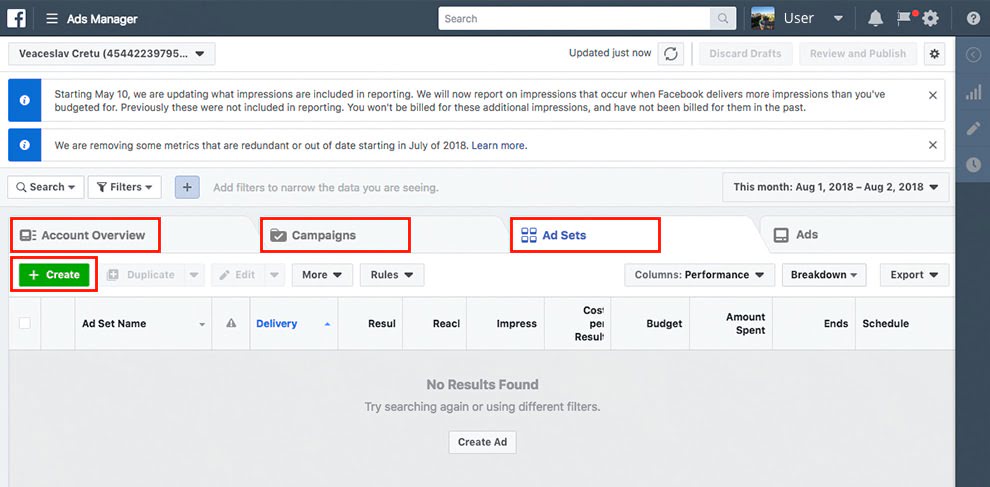Open the notifications bell

pos(875,19)
